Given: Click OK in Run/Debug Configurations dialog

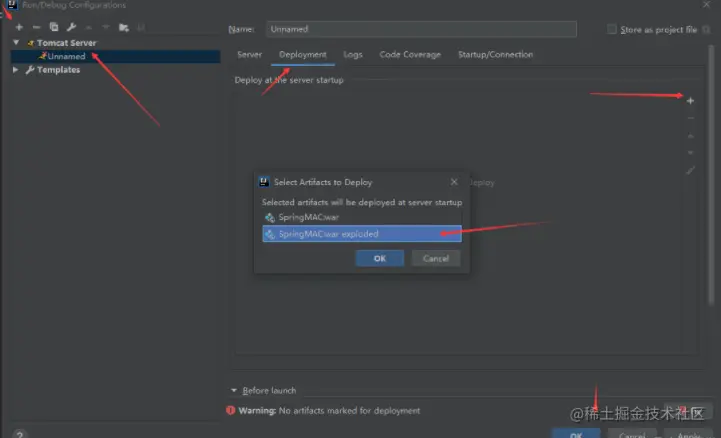Looking at the screenshot, I should 576,434.
